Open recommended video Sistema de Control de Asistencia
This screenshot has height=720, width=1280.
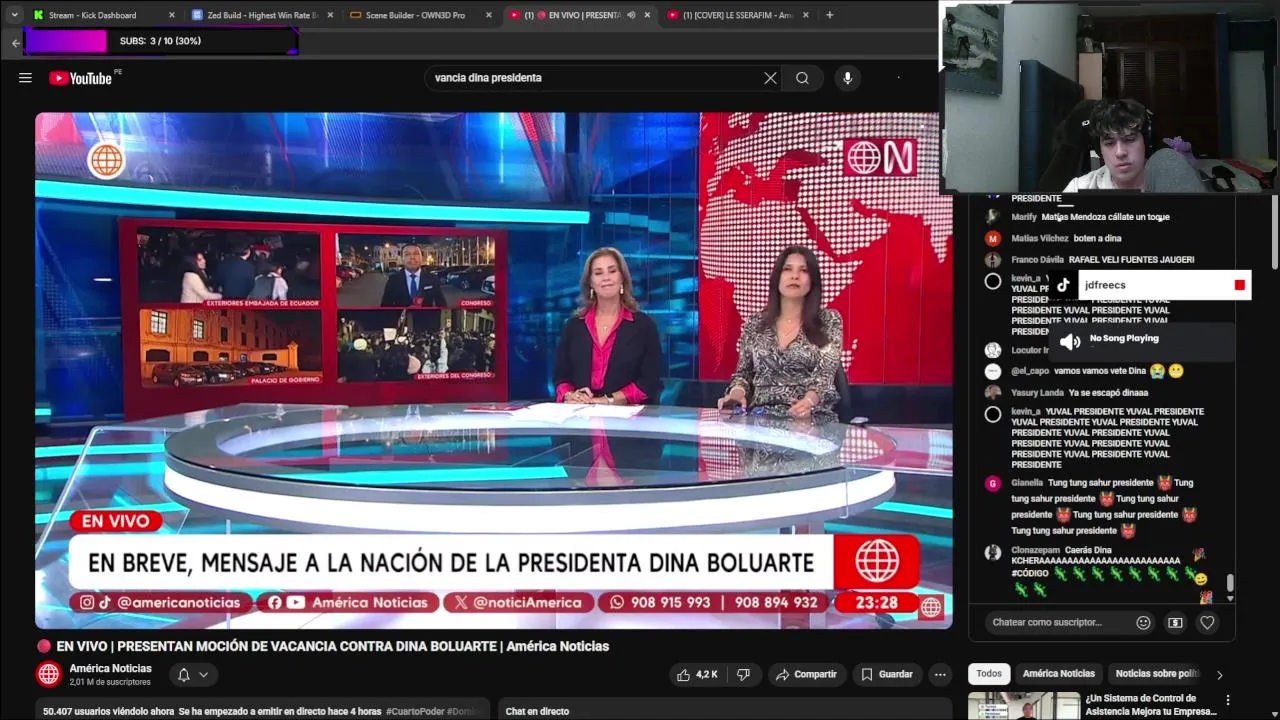1150,705
